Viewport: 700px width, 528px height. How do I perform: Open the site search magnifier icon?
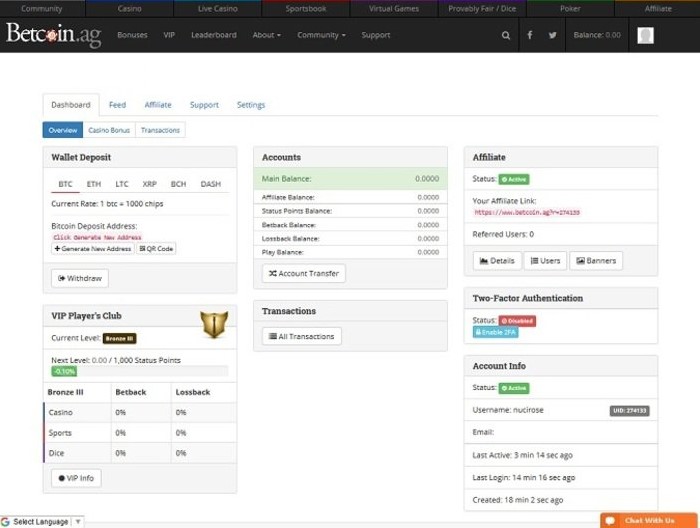click(505, 35)
